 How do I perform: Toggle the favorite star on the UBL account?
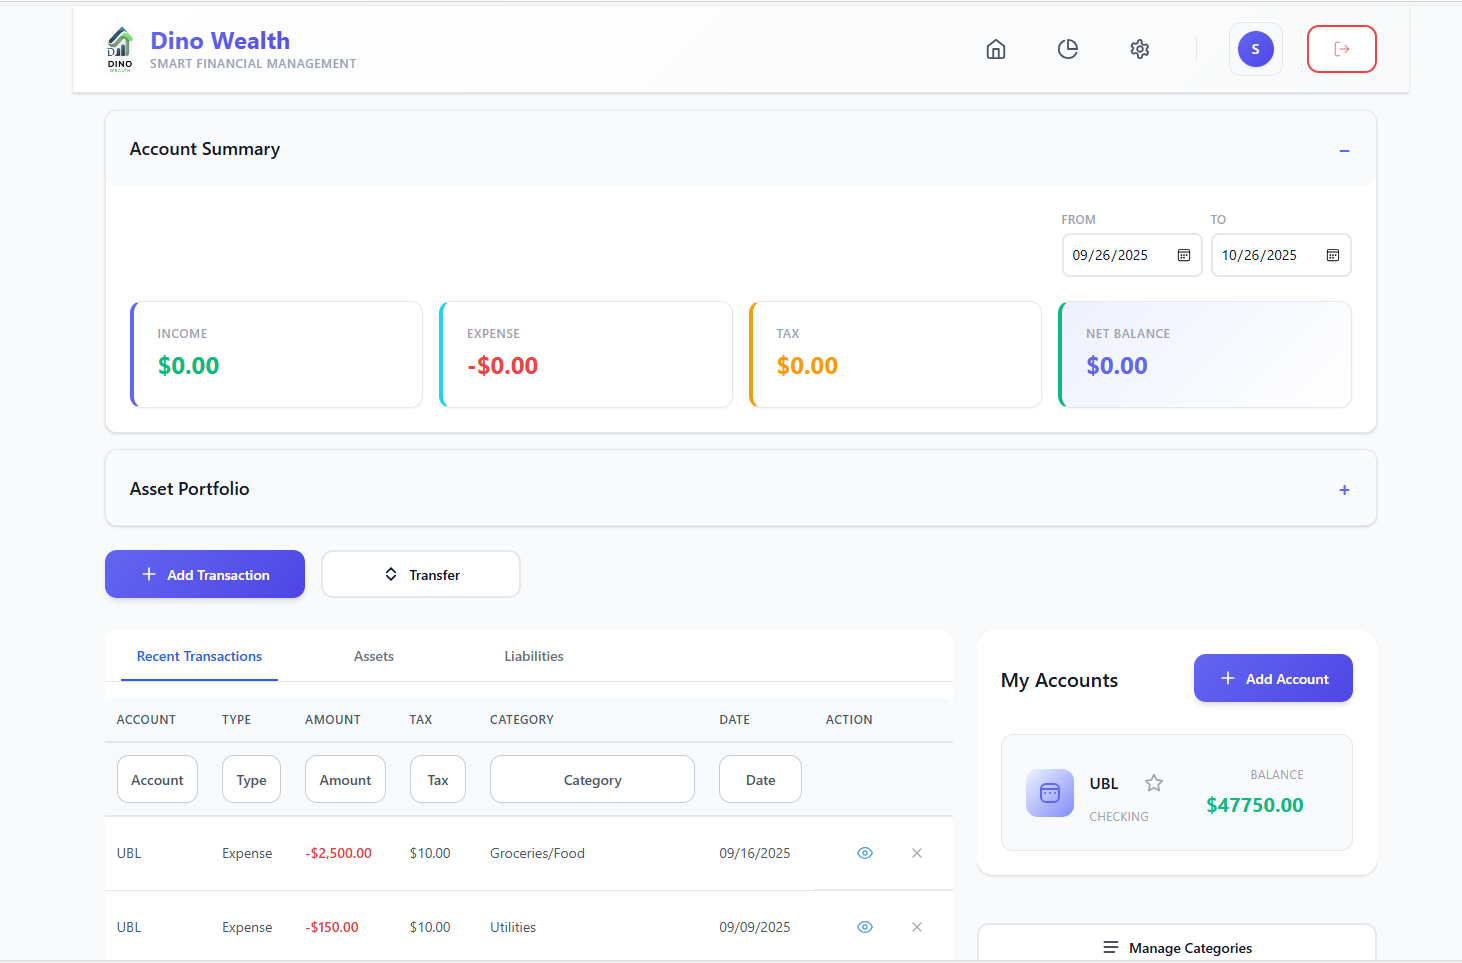pos(1154,783)
